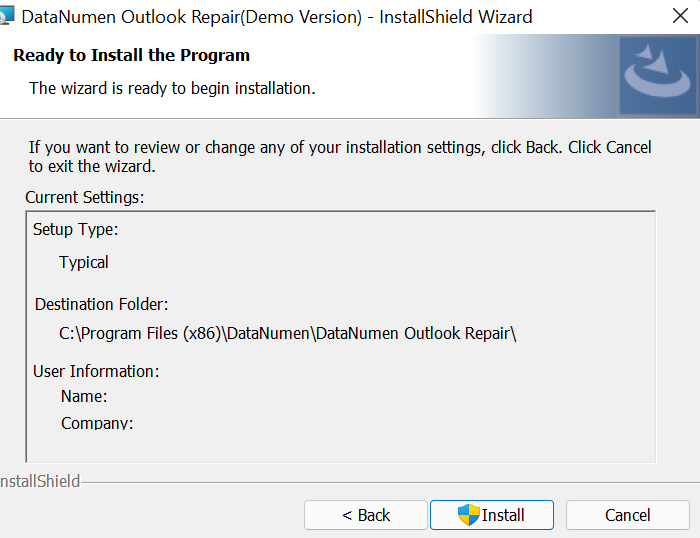Click the InstallShield brand label

coord(40,481)
